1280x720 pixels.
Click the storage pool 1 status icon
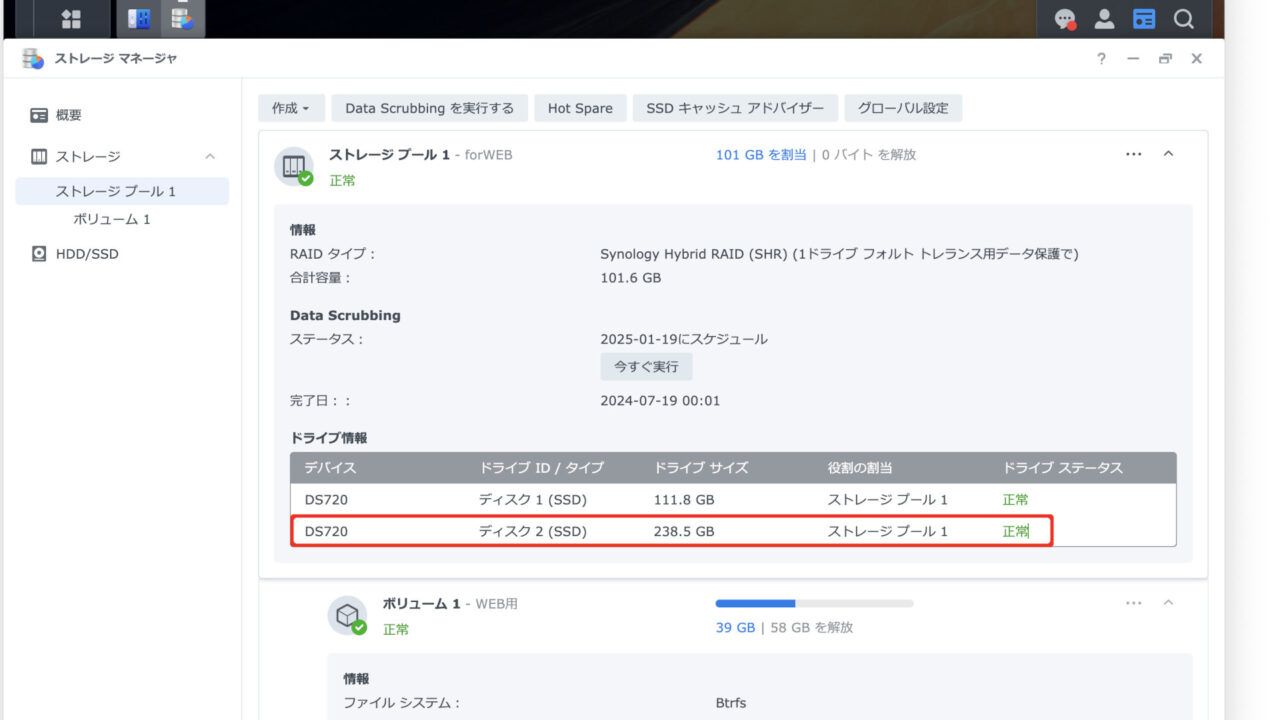[294, 166]
